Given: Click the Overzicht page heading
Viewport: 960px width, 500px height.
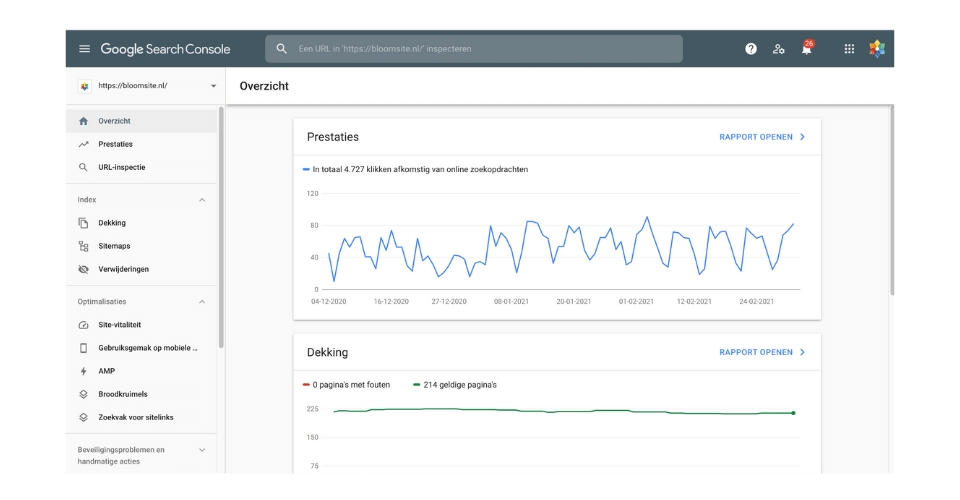Looking at the screenshot, I should (264, 86).
